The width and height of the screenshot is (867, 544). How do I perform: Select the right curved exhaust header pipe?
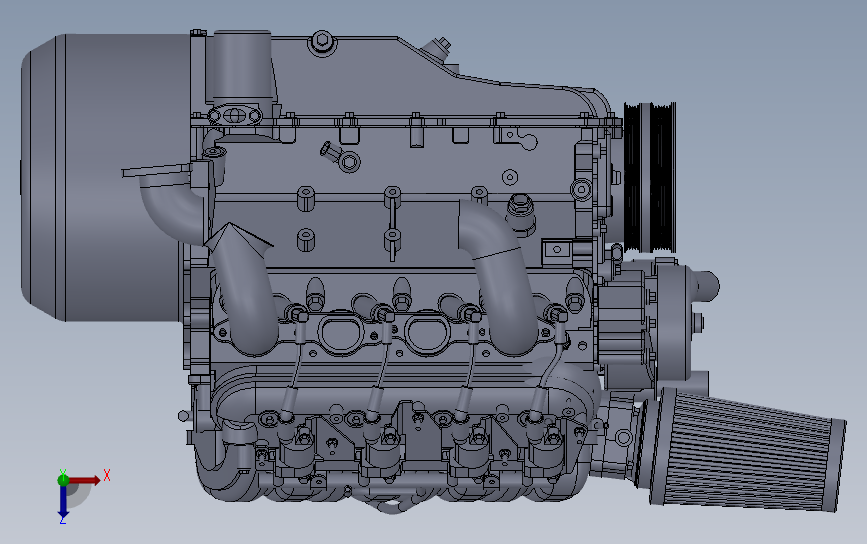click(500, 276)
